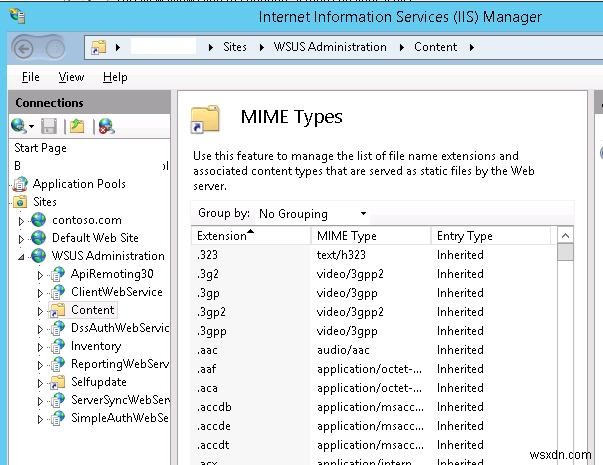Viewport: 603px width, 465px height.
Task: Click the Create New Connection globe icon
Action: coord(18,126)
